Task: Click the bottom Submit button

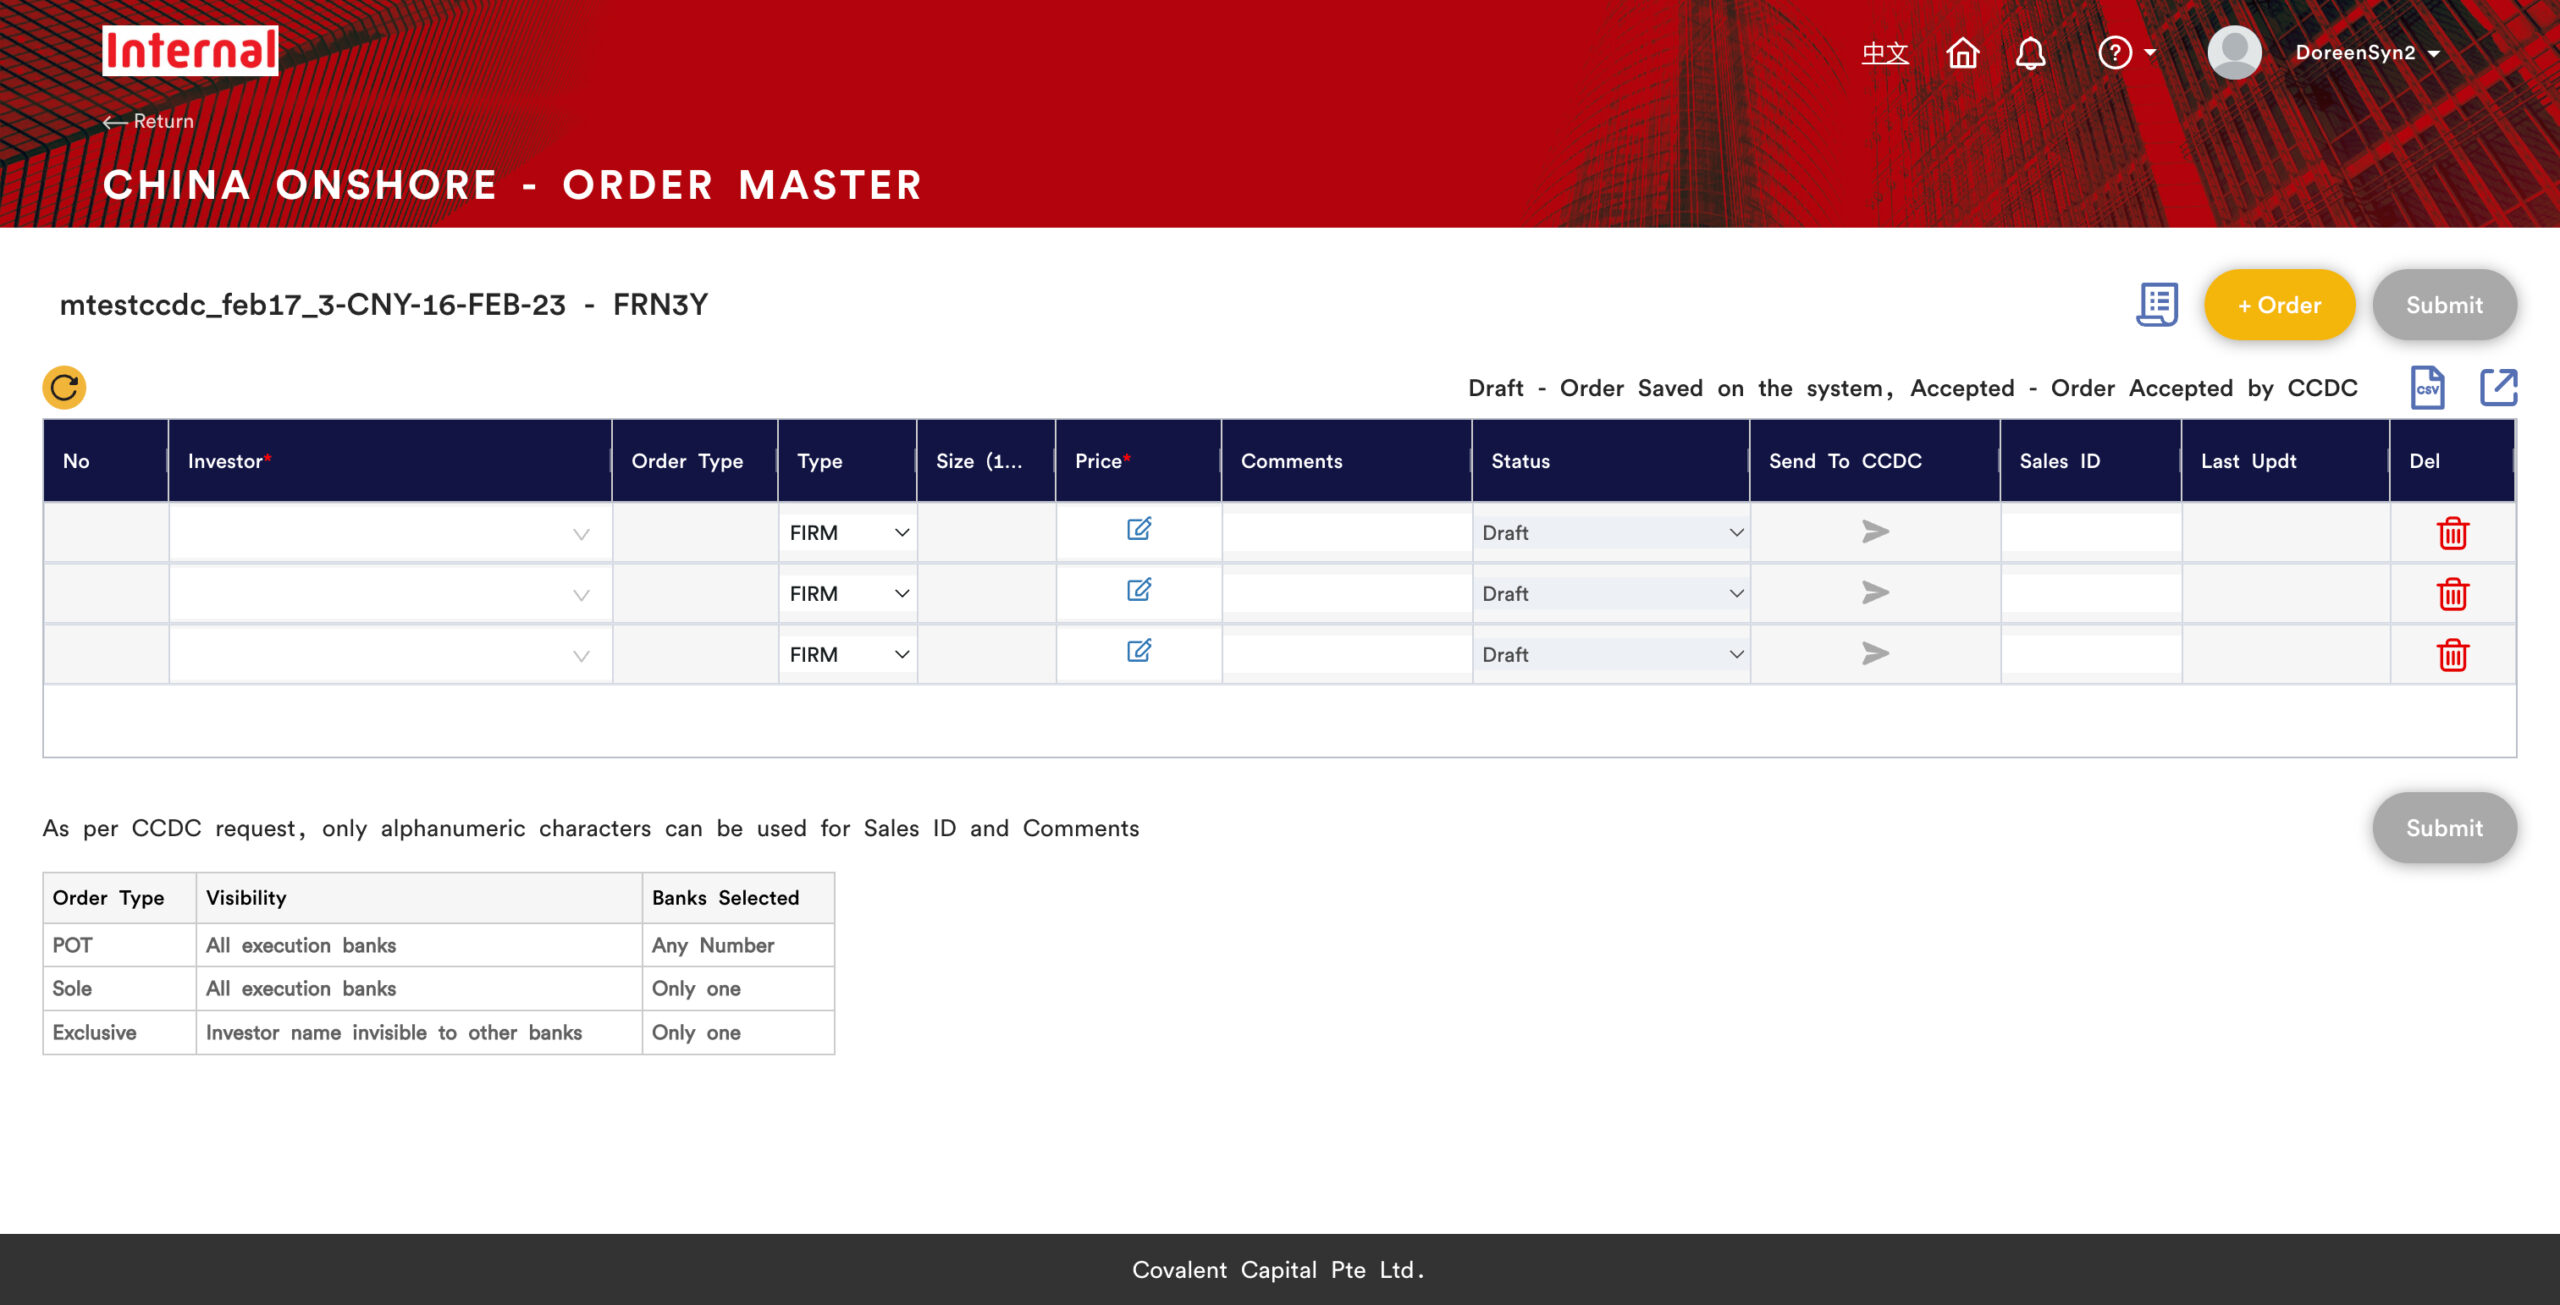Action: (2444, 828)
